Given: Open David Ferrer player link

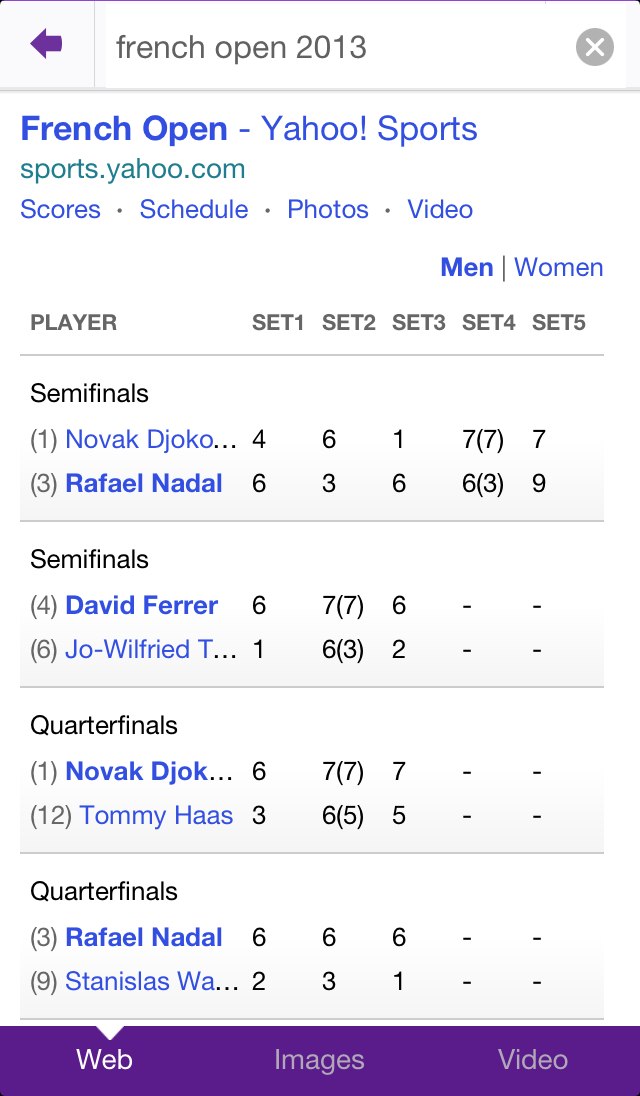Looking at the screenshot, I should (x=141, y=605).
